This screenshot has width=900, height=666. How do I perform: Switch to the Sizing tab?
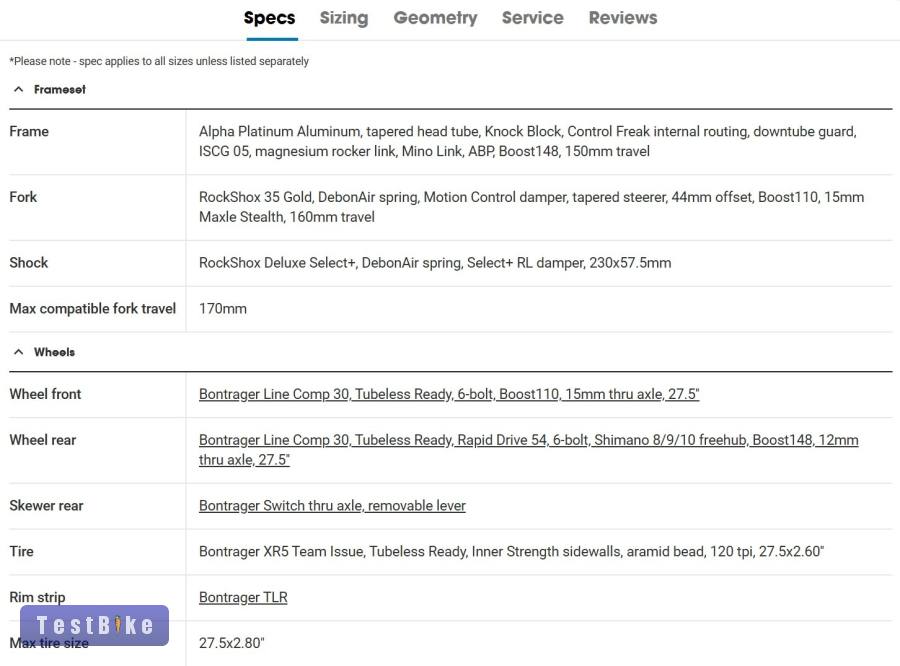[344, 18]
